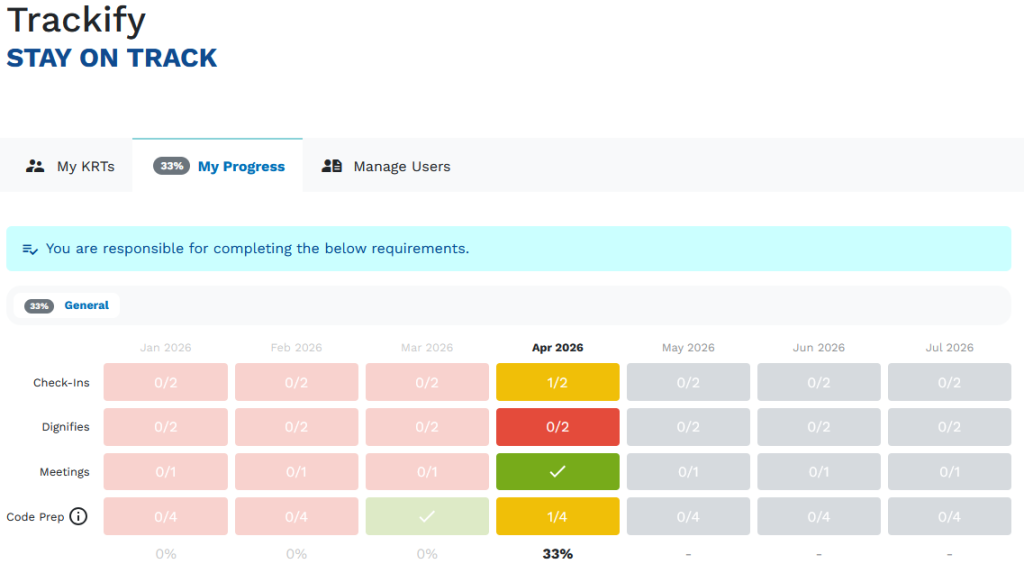Click the Trackify title
This screenshot has width=1024, height=582.
76,20
